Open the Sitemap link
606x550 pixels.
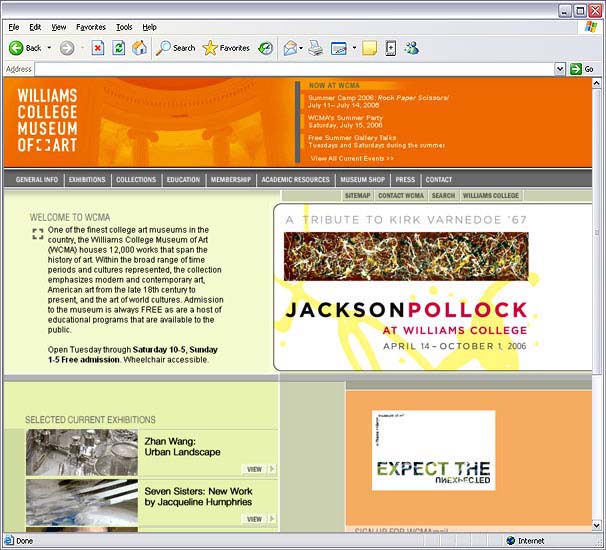357,196
